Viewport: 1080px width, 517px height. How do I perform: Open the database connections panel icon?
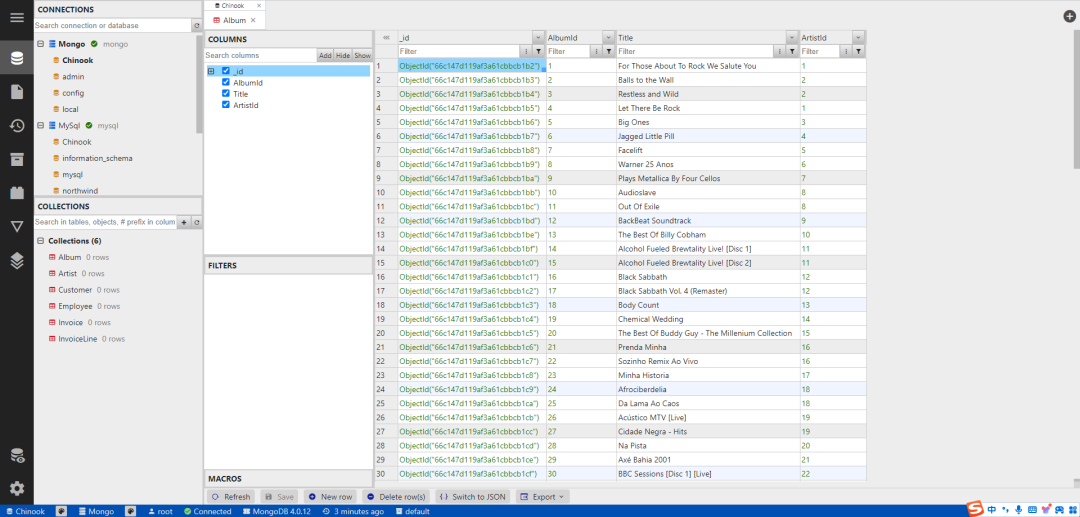16,57
